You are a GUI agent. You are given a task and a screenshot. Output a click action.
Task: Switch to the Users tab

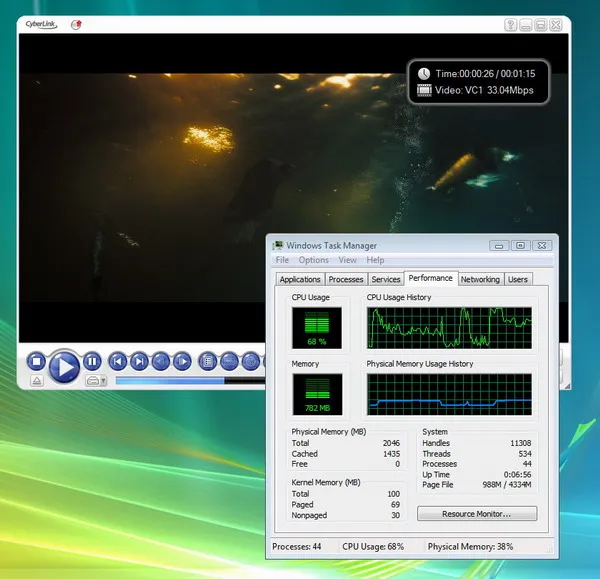518,279
